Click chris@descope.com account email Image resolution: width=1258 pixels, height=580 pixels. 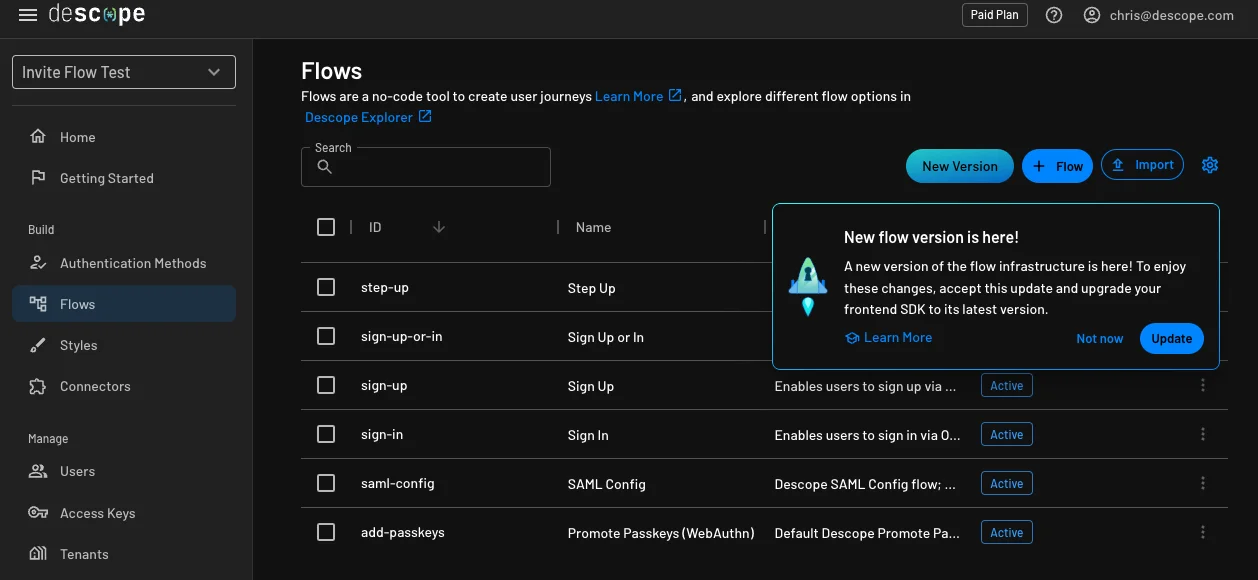click(1172, 15)
